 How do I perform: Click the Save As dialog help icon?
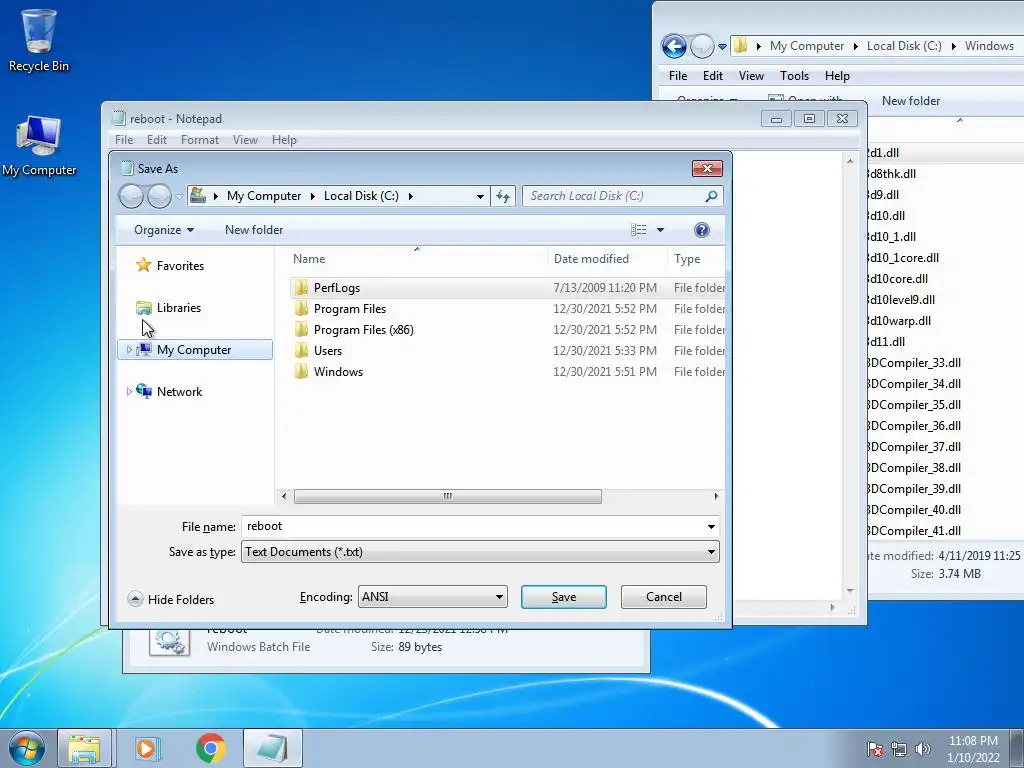(x=701, y=230)
